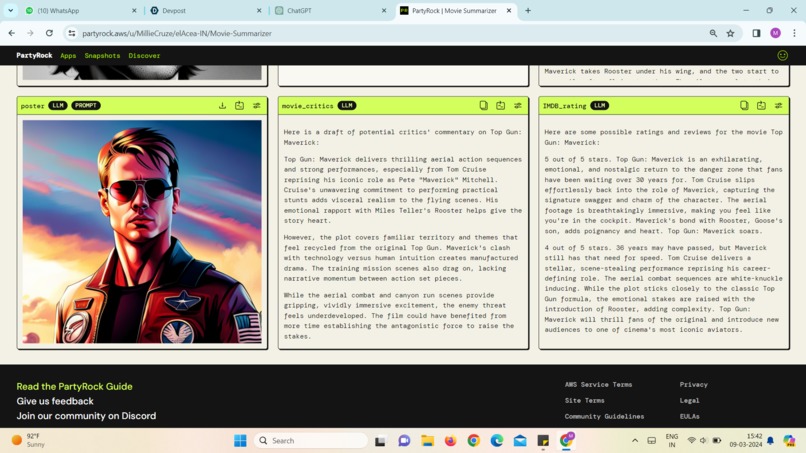Open the clock and date at 15:42
This screenshot has height=453, width=806.
click(745, 440)
